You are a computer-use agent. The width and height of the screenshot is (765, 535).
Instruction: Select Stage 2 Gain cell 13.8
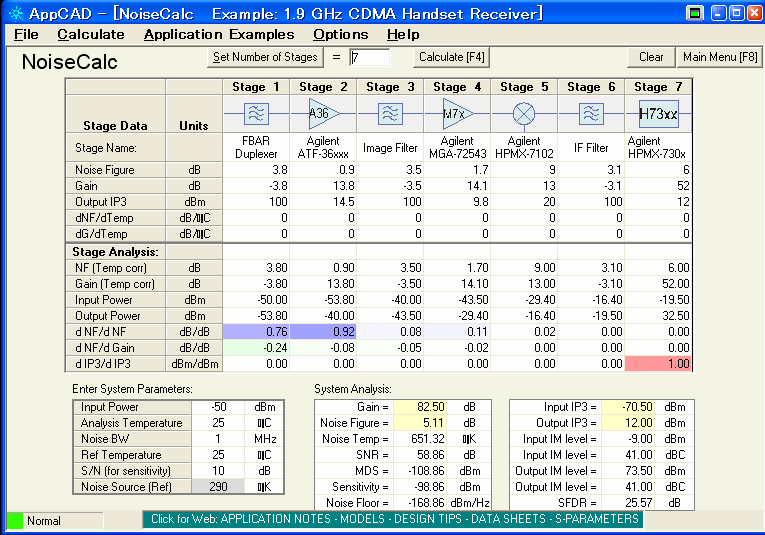coord(323,186)
